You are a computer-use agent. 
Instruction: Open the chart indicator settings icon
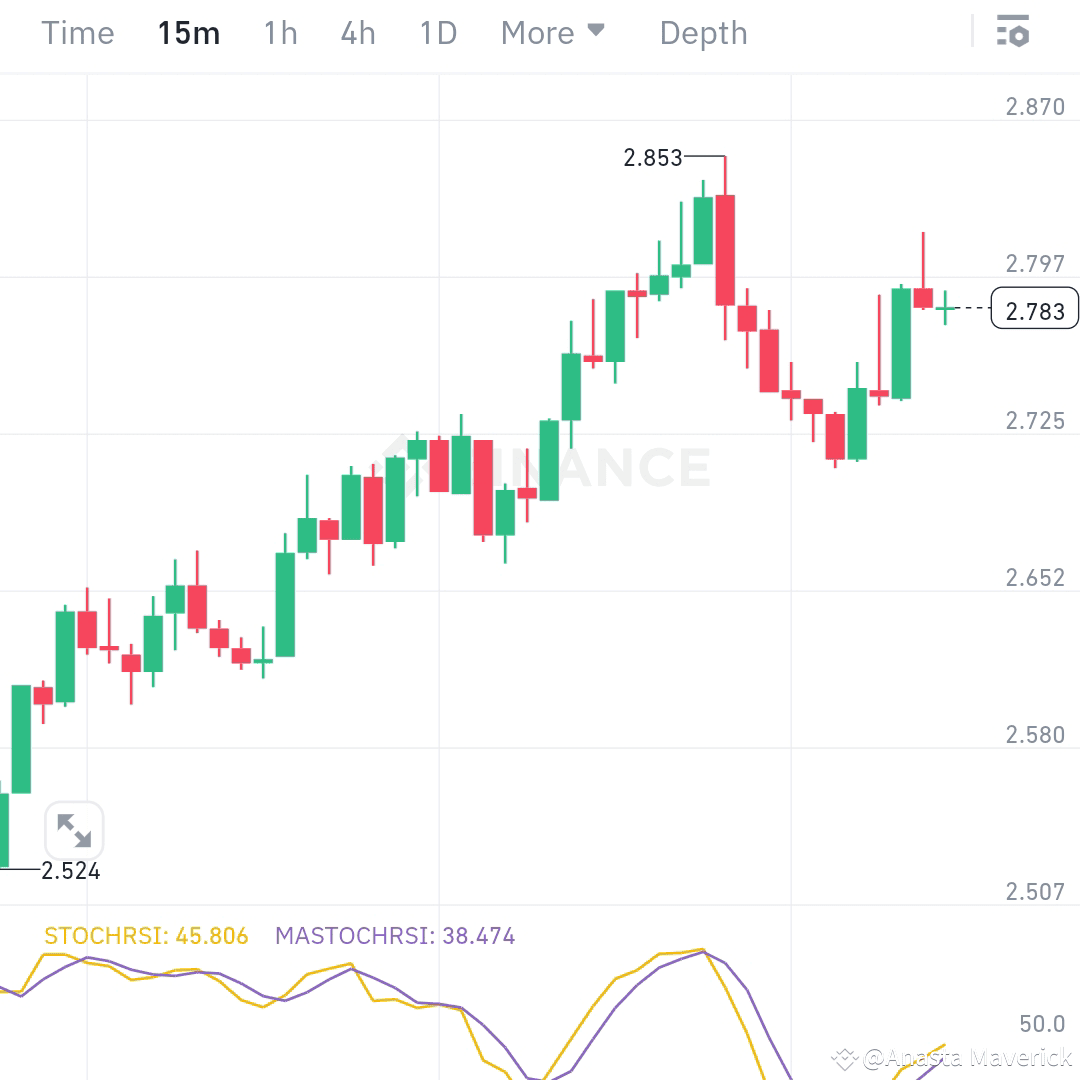coord(1014,32)
